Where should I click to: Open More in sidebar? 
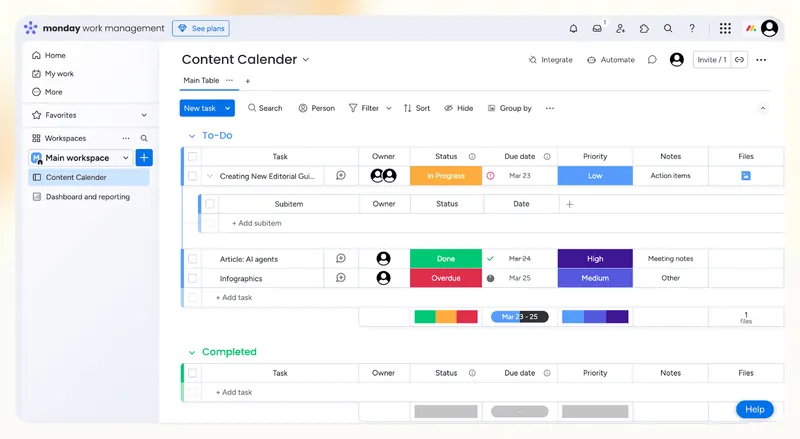click(x=47, y=92)
